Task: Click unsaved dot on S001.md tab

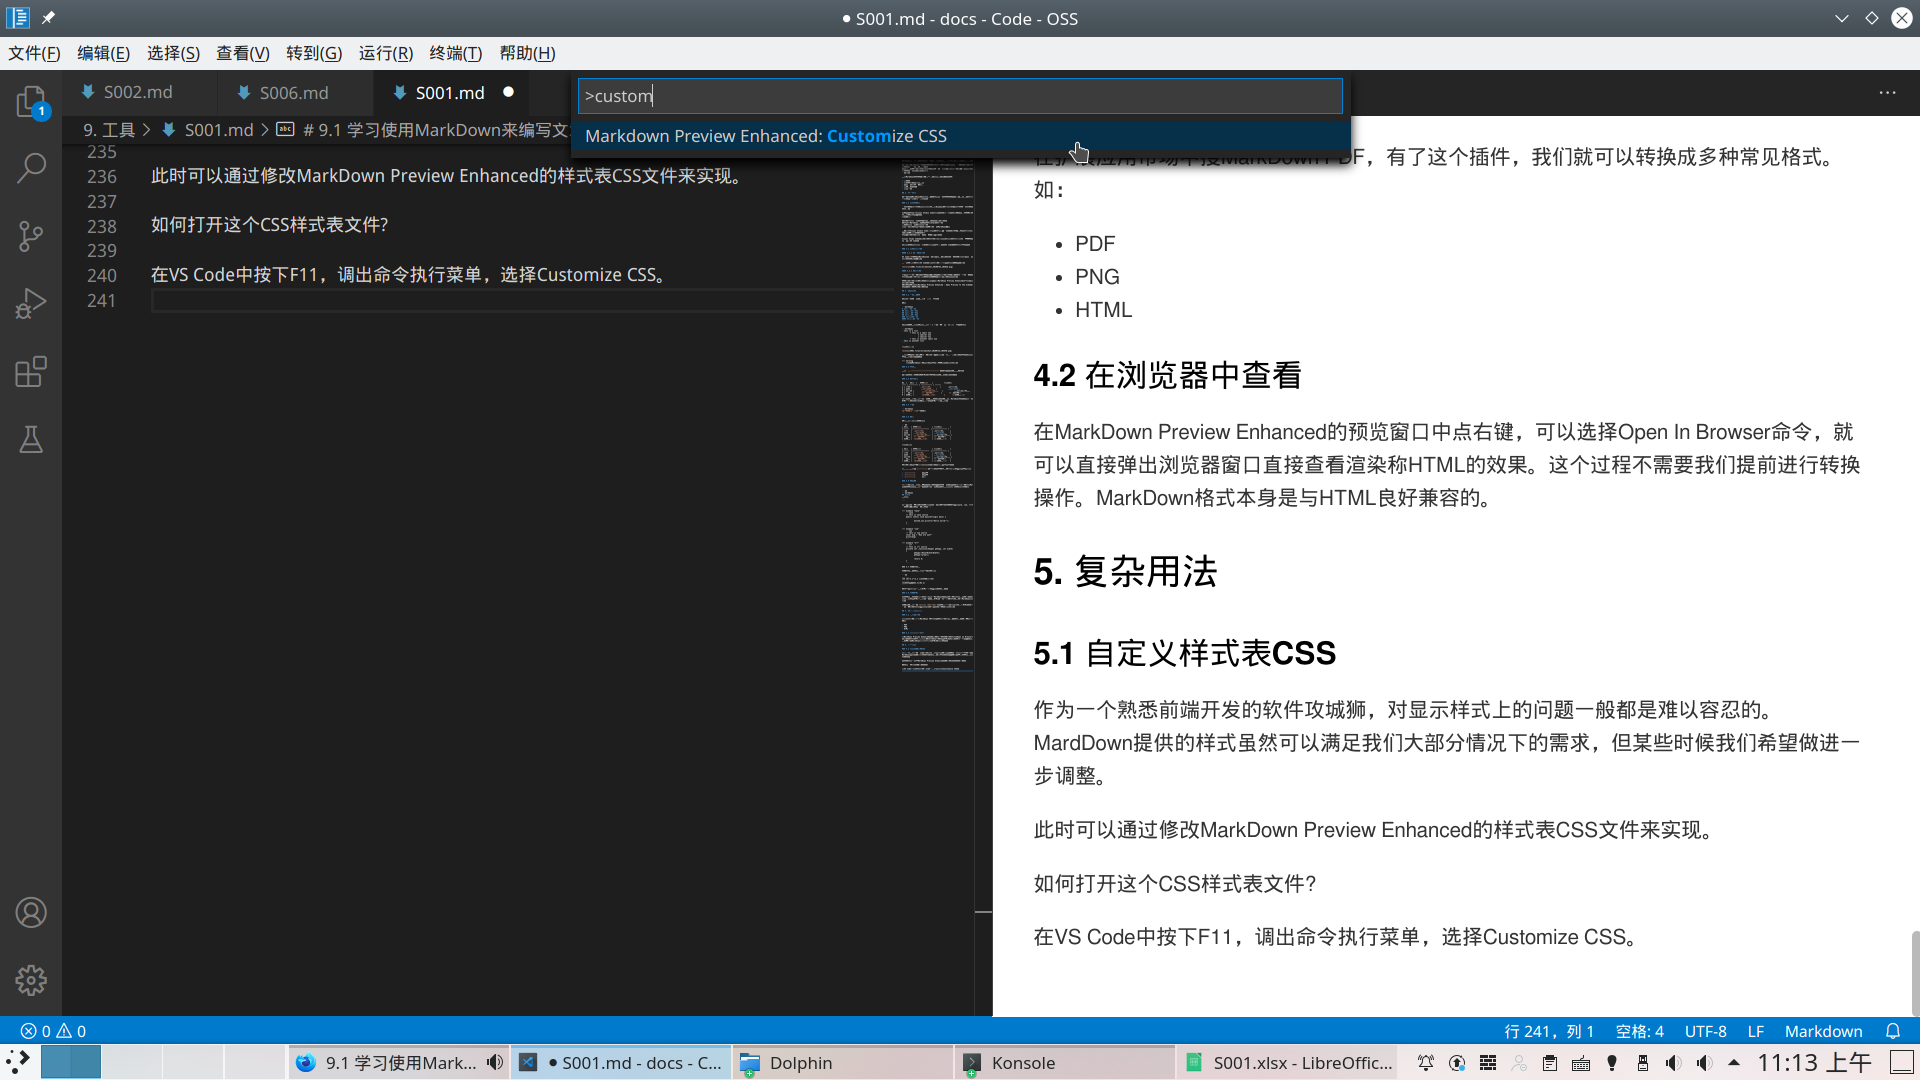Action: coord(508,92)
